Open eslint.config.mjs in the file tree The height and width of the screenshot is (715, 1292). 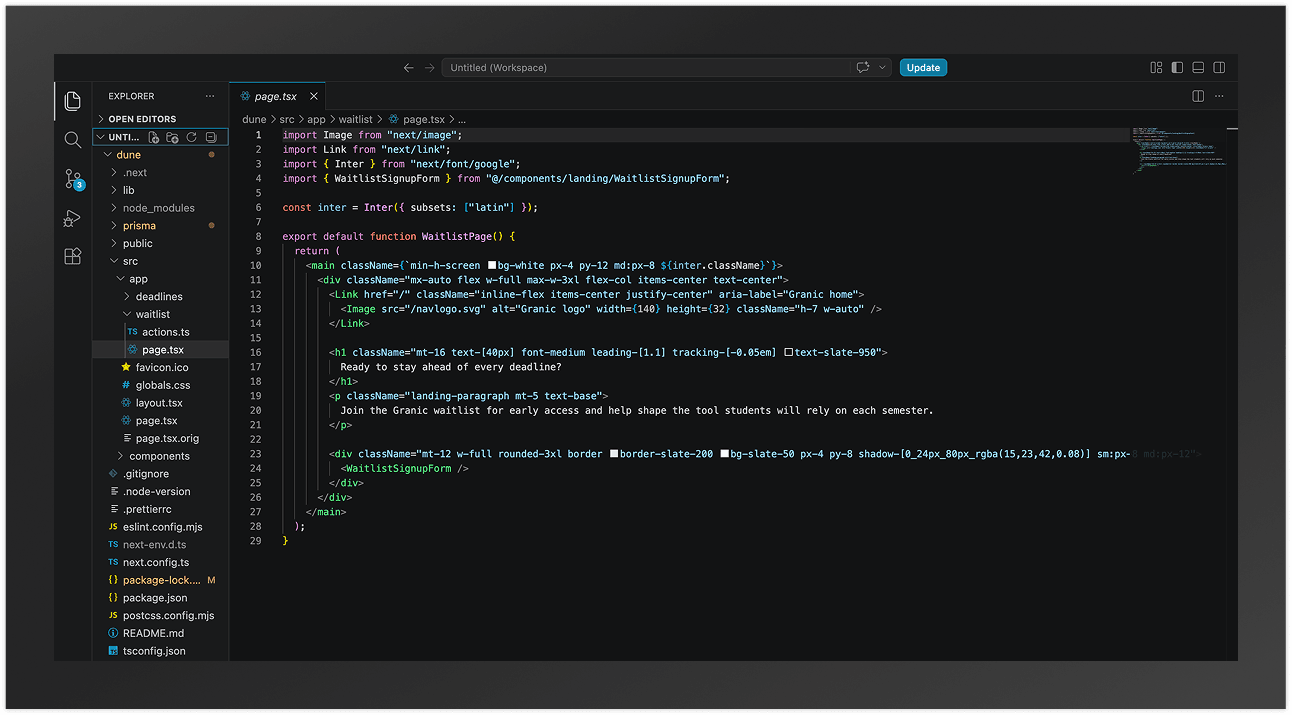click(160, 527)
